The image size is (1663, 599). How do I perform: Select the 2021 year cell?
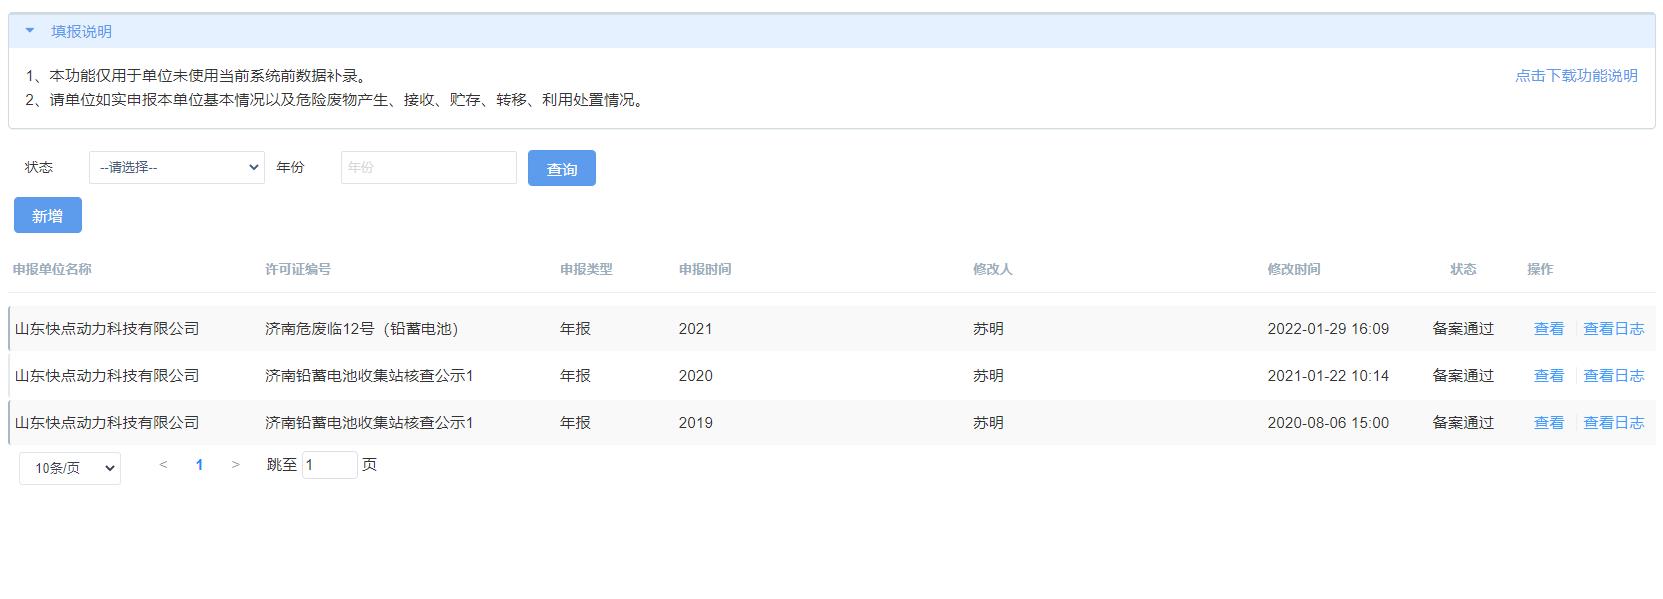click(x=695, y=329)
